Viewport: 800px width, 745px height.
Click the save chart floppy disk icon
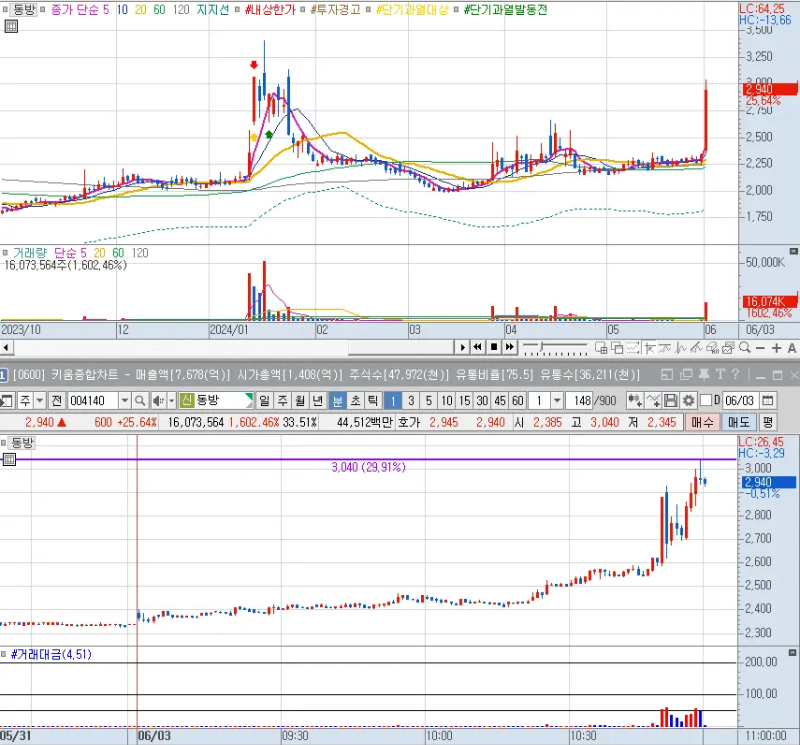tap(670, 401)
